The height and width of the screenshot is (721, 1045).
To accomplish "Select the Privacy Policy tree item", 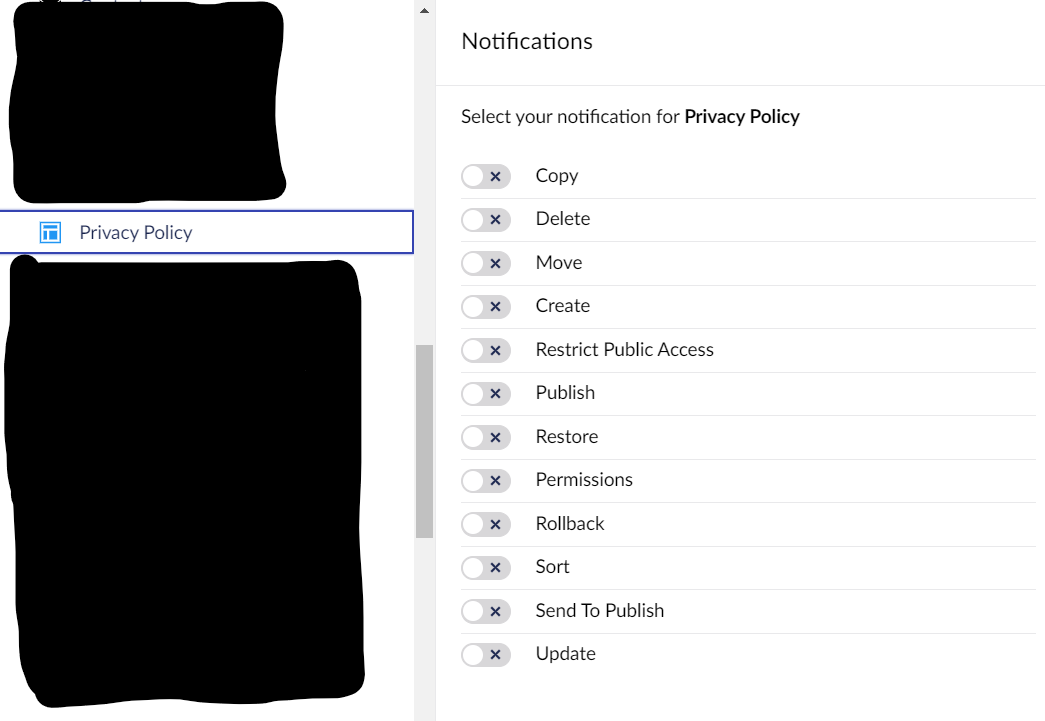I will point(136,233).
